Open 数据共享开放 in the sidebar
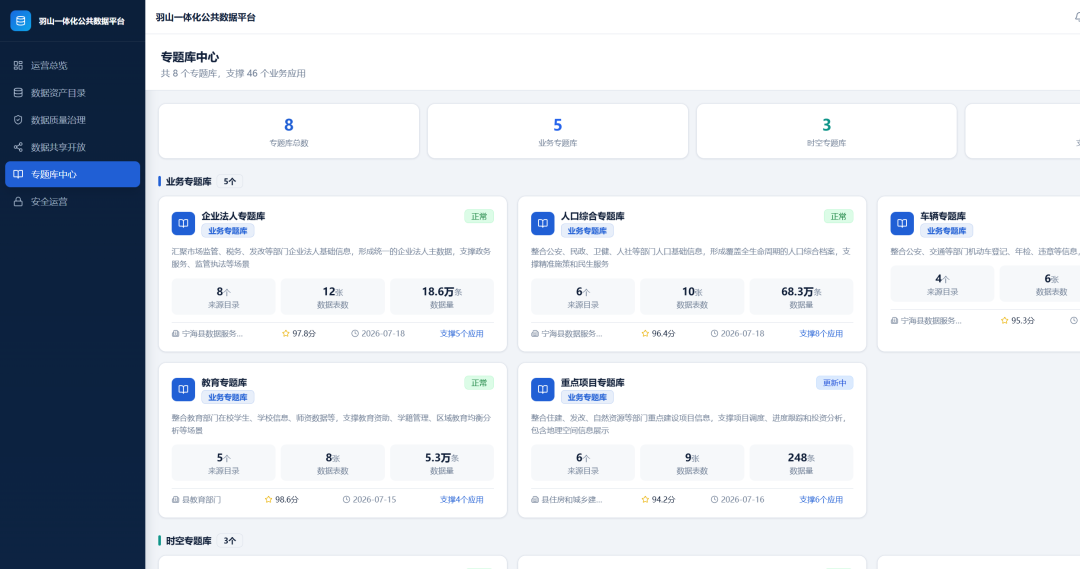Screen dimensions: 1080x569 point(72,147)
